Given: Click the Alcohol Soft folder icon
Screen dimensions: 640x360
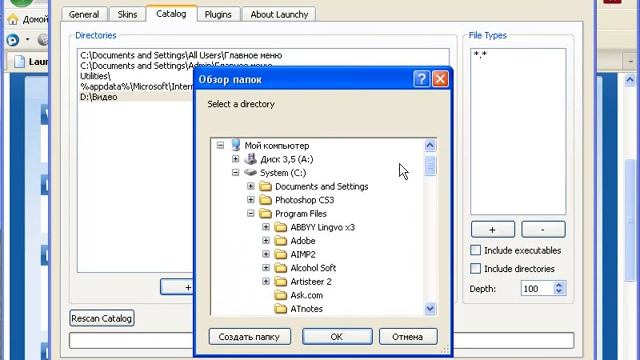Looking at the screenshot, I should [281, 268].
